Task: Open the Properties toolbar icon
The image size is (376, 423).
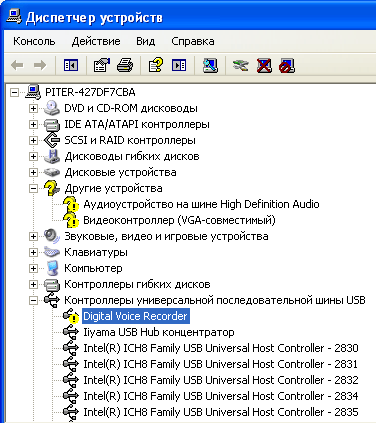Action: (102, 65)
